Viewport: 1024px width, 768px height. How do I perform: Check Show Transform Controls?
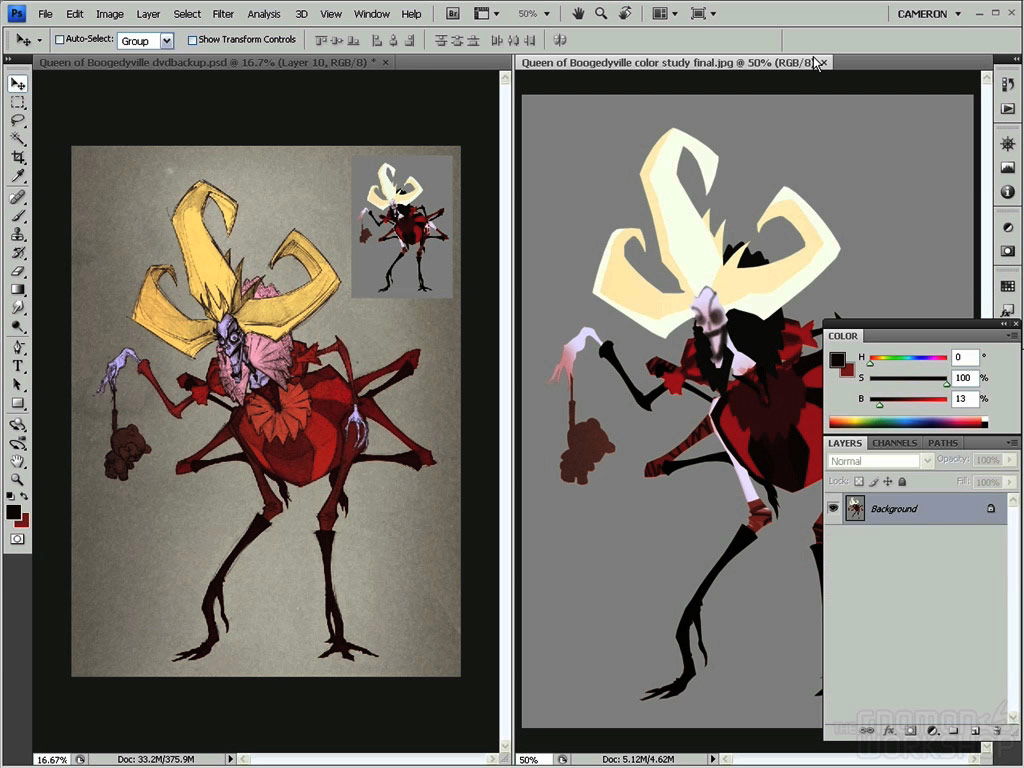[193, 40]
